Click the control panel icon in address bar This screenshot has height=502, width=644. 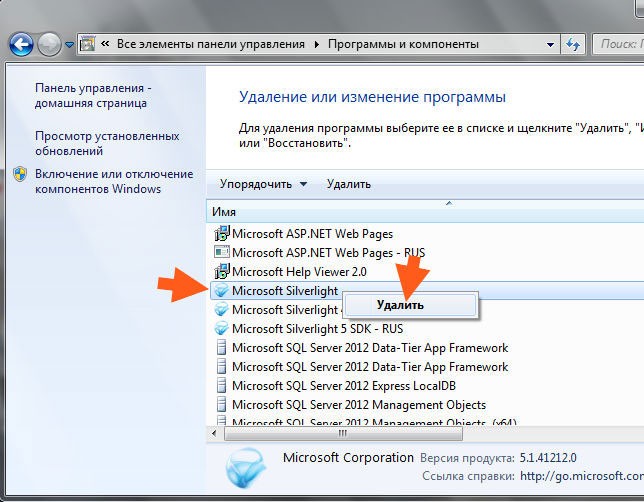(x=87, y=44)
